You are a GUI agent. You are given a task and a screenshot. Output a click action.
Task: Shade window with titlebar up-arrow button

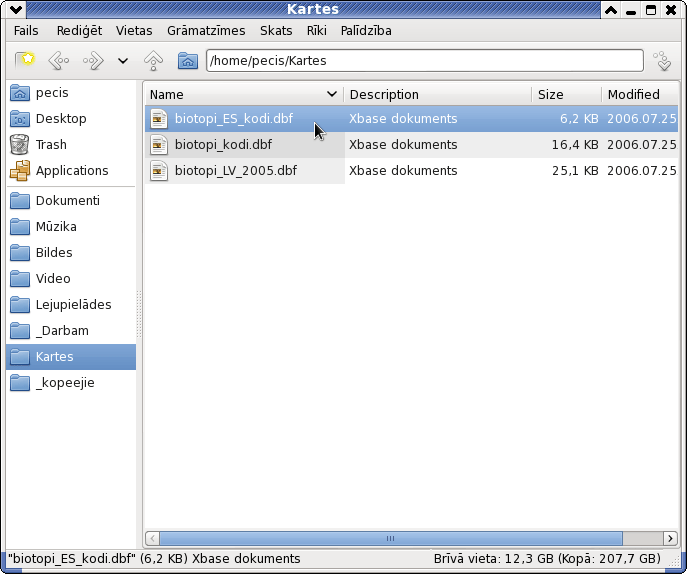click(611, 10)
